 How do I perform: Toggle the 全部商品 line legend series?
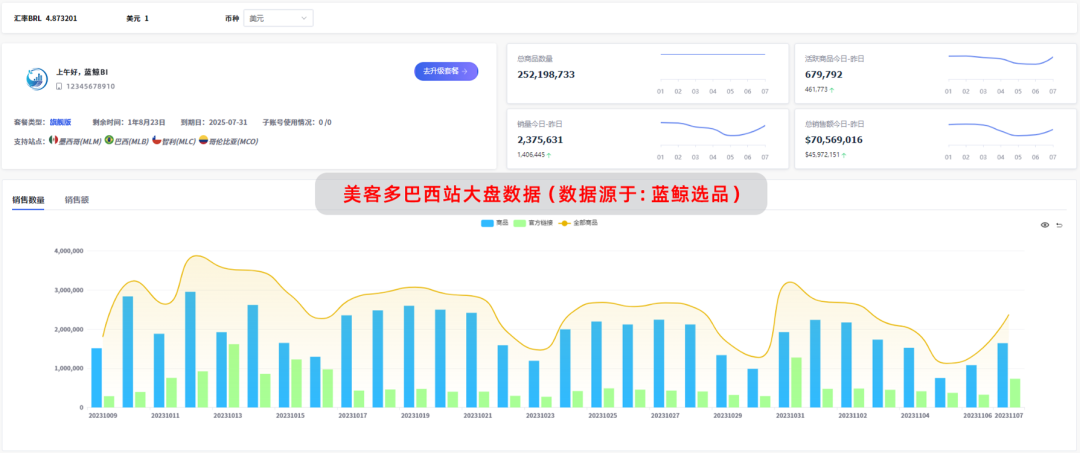tap(578, 223)
